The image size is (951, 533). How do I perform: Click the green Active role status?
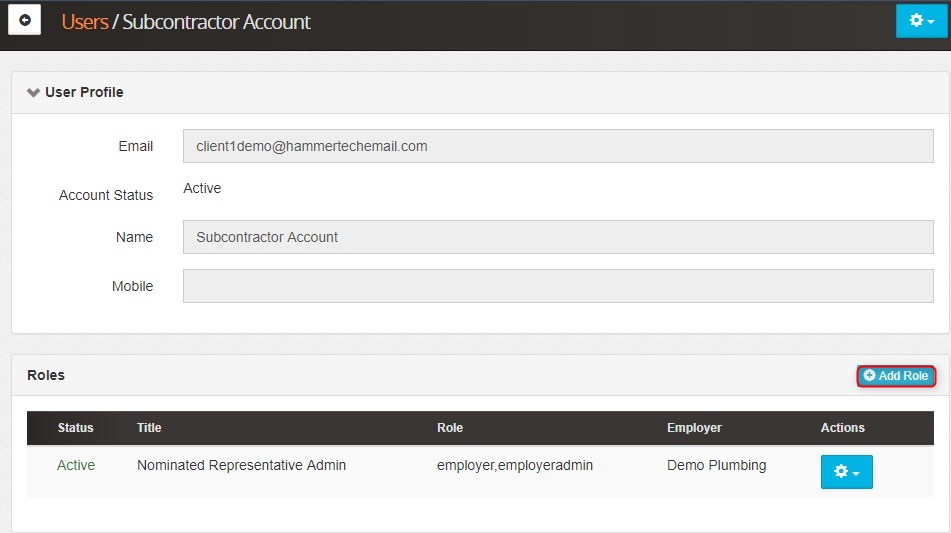[76, 465]
